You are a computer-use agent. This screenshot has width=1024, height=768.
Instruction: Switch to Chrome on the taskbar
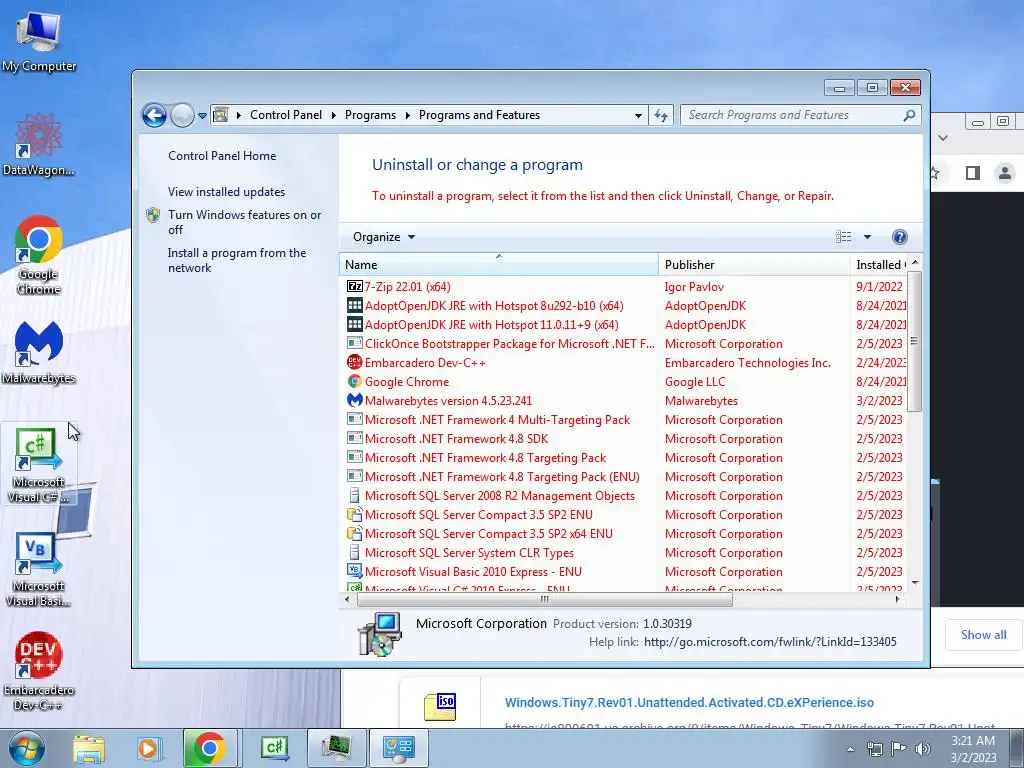[209, 748]
